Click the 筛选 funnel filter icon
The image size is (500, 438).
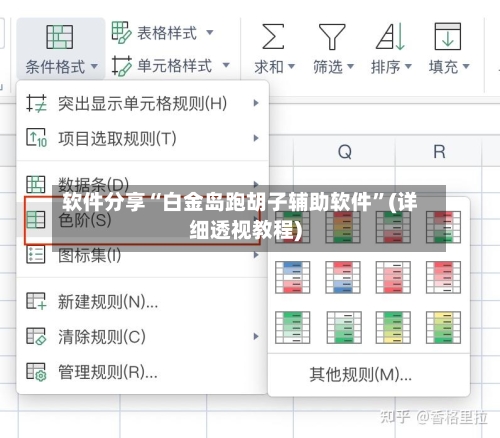click(332, 37)
